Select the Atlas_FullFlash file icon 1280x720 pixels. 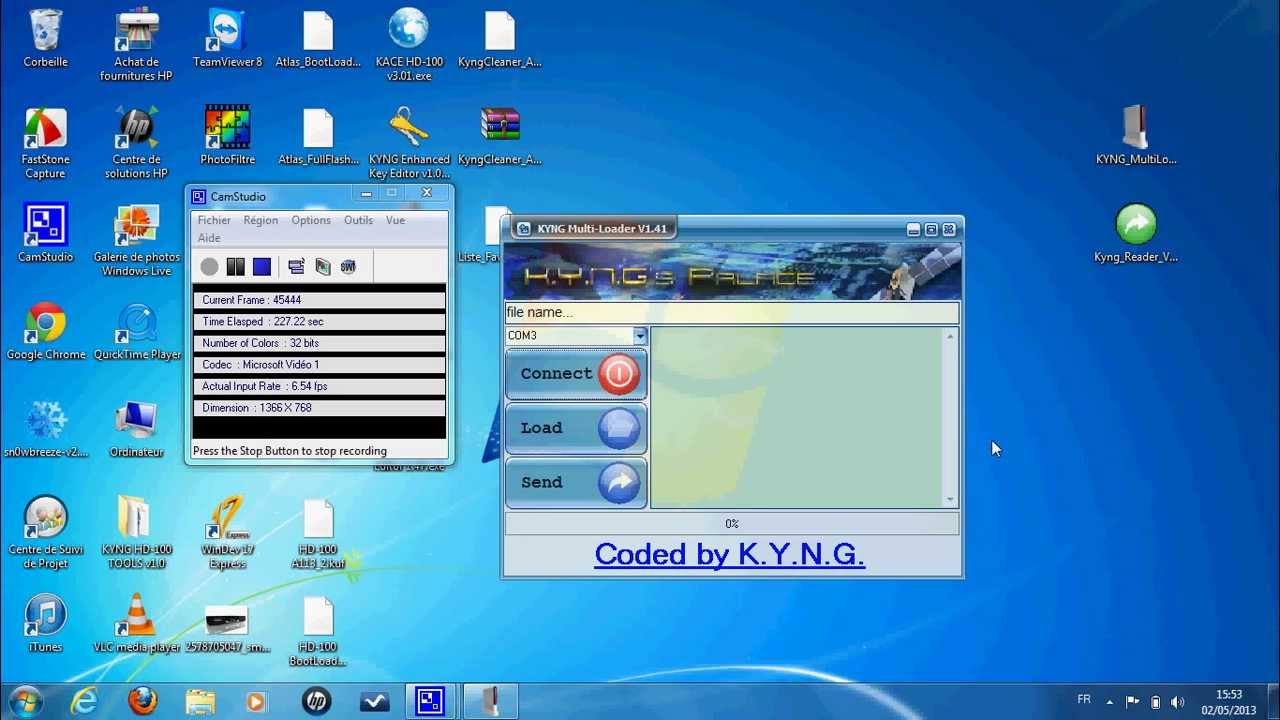pos(318,137)
